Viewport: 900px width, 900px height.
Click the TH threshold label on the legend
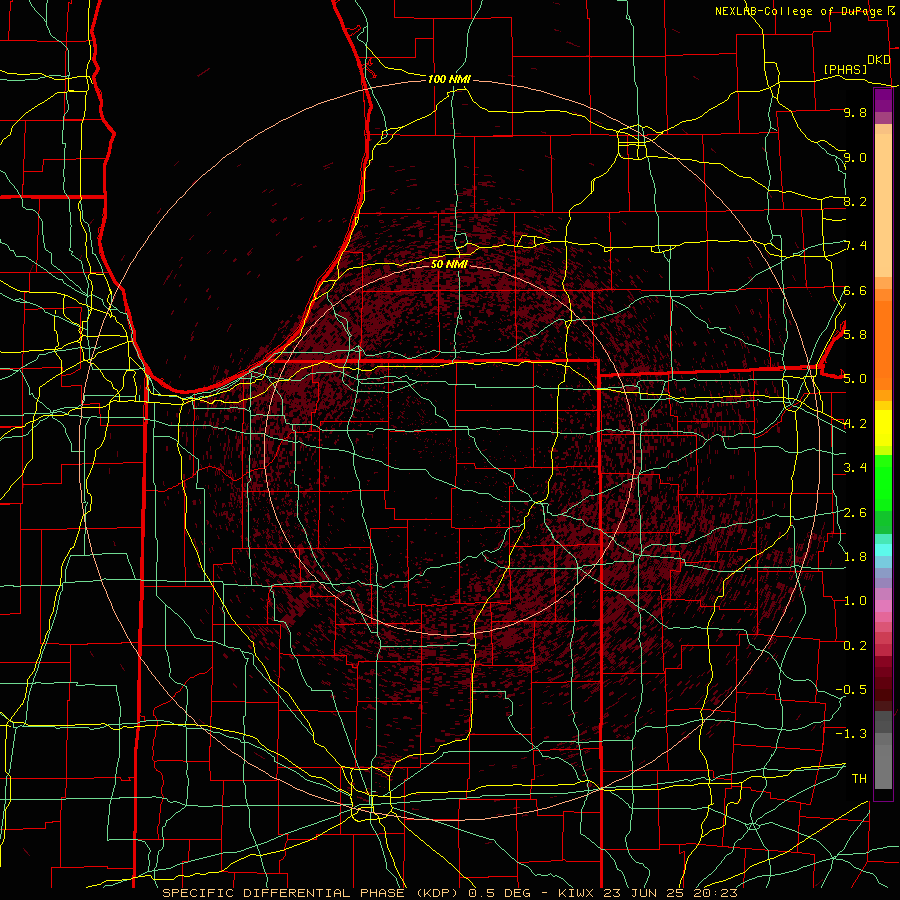(x=859, y=778)
